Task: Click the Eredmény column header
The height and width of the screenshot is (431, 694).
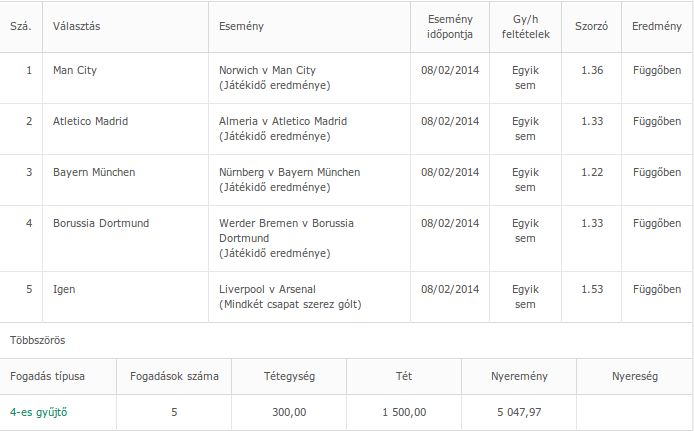Action: point(657,25)
